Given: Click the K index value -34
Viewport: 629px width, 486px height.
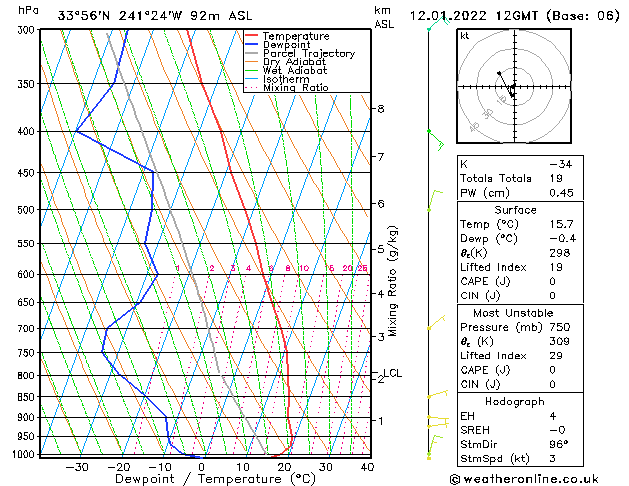Looking at the screenshot, I should tap(560, 164).
